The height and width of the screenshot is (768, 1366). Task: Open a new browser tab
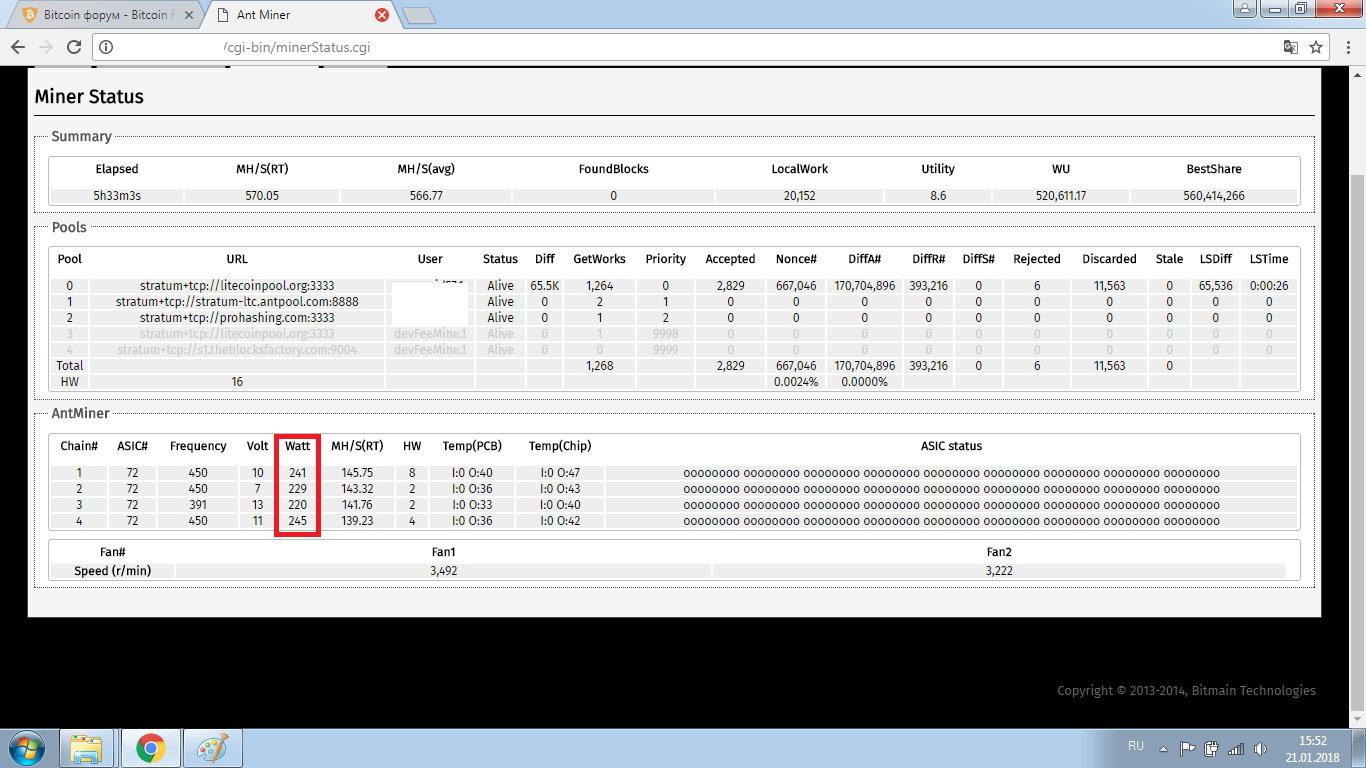coord(420,15)
